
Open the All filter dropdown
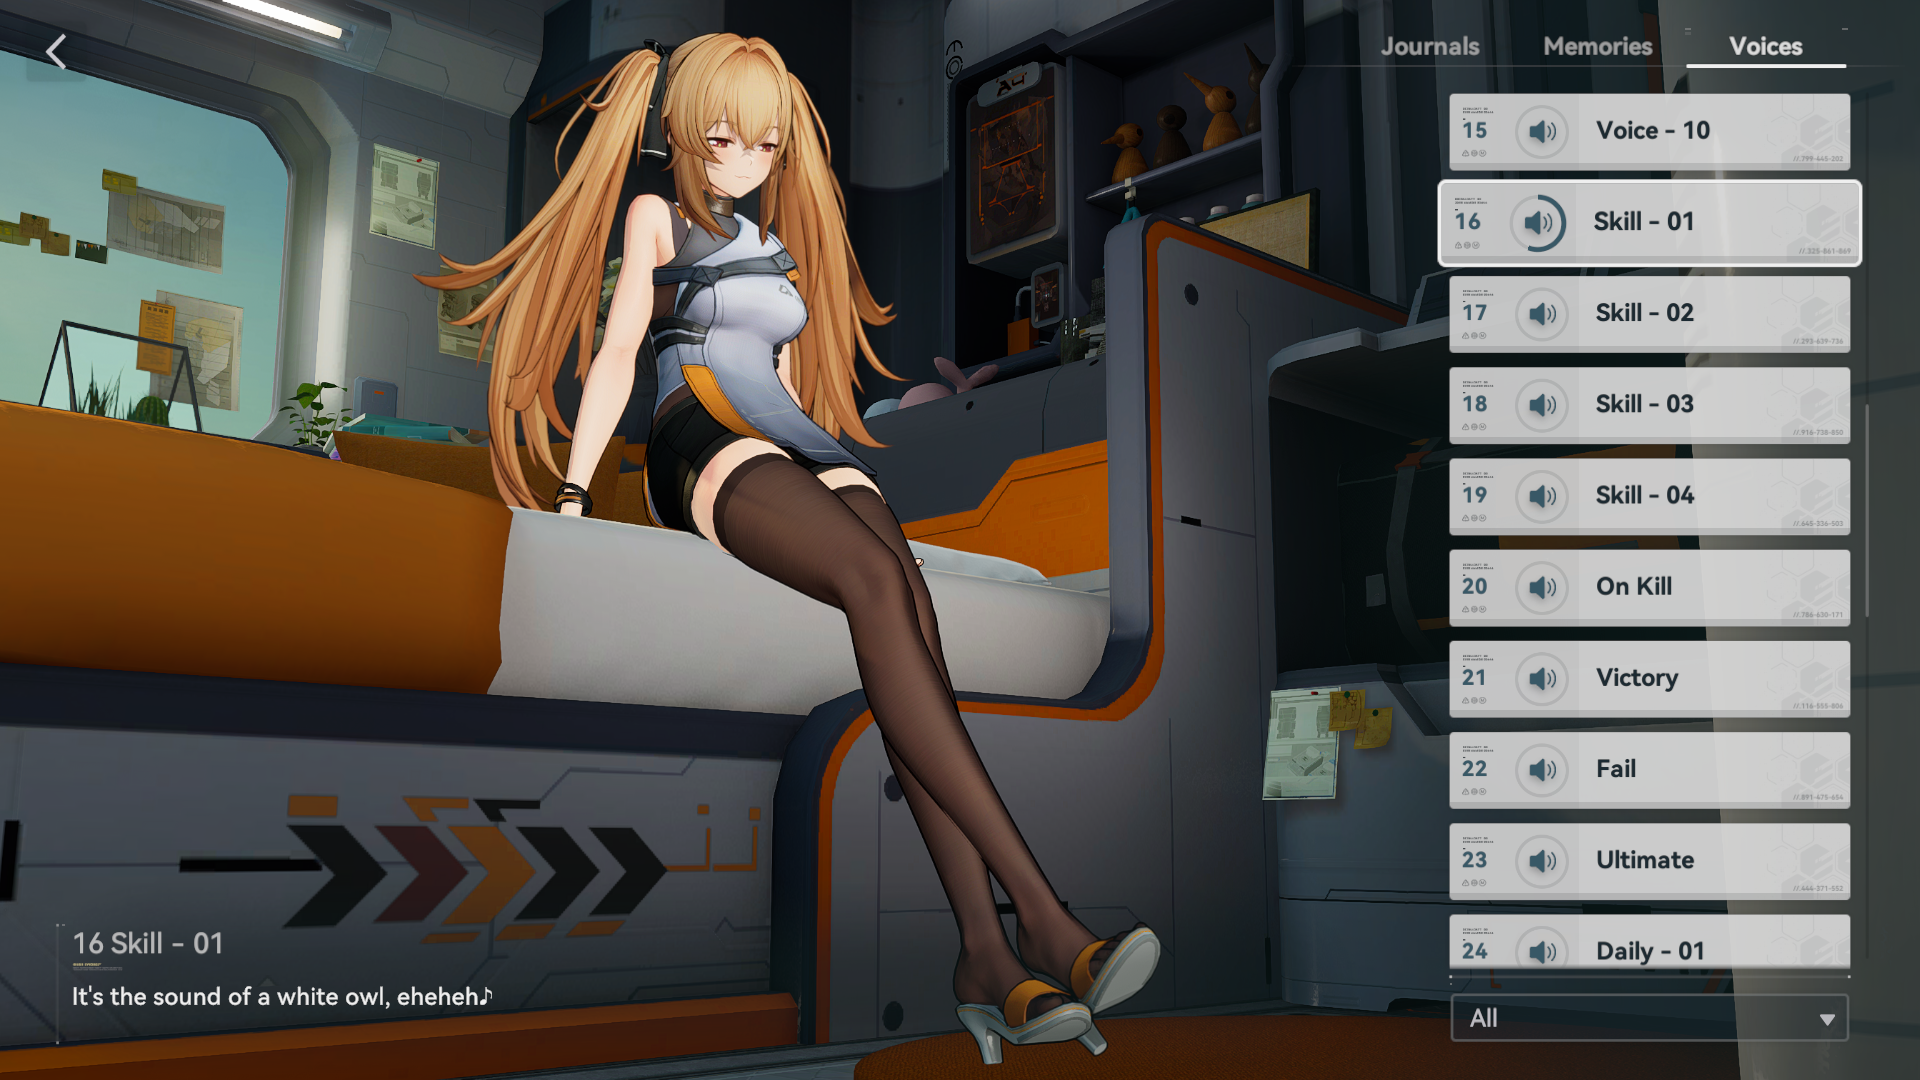point(1640,1018)
